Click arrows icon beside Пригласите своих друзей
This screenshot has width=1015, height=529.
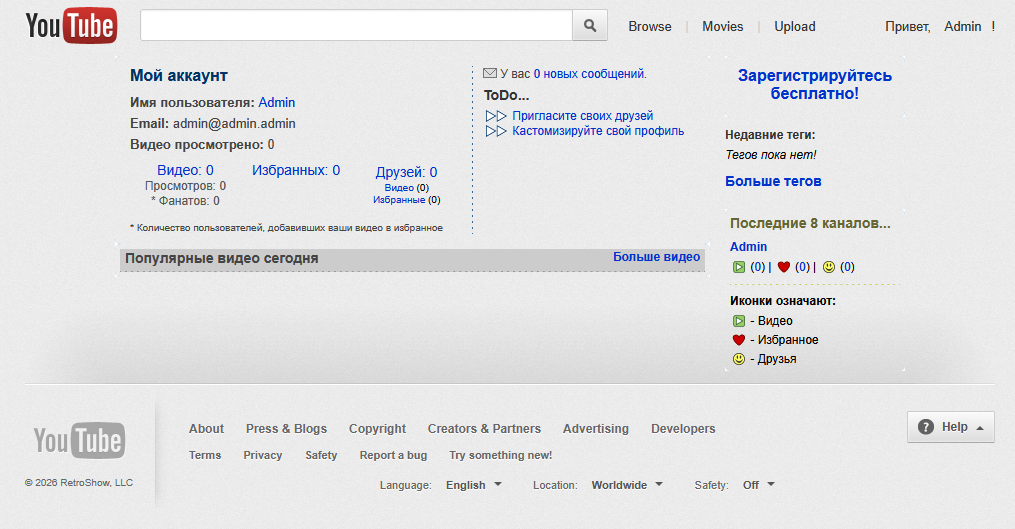click(496, 116)
